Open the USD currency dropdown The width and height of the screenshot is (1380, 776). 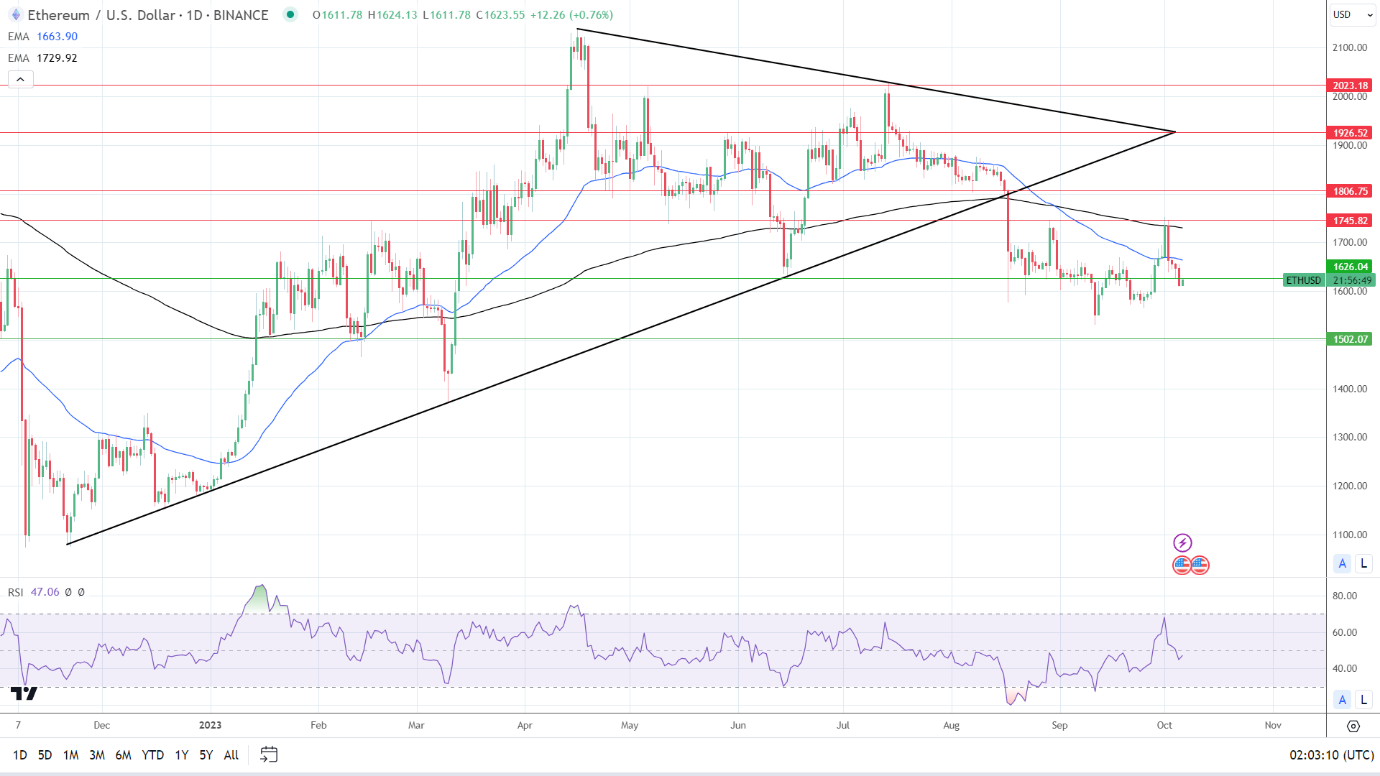click(1350, 14)
